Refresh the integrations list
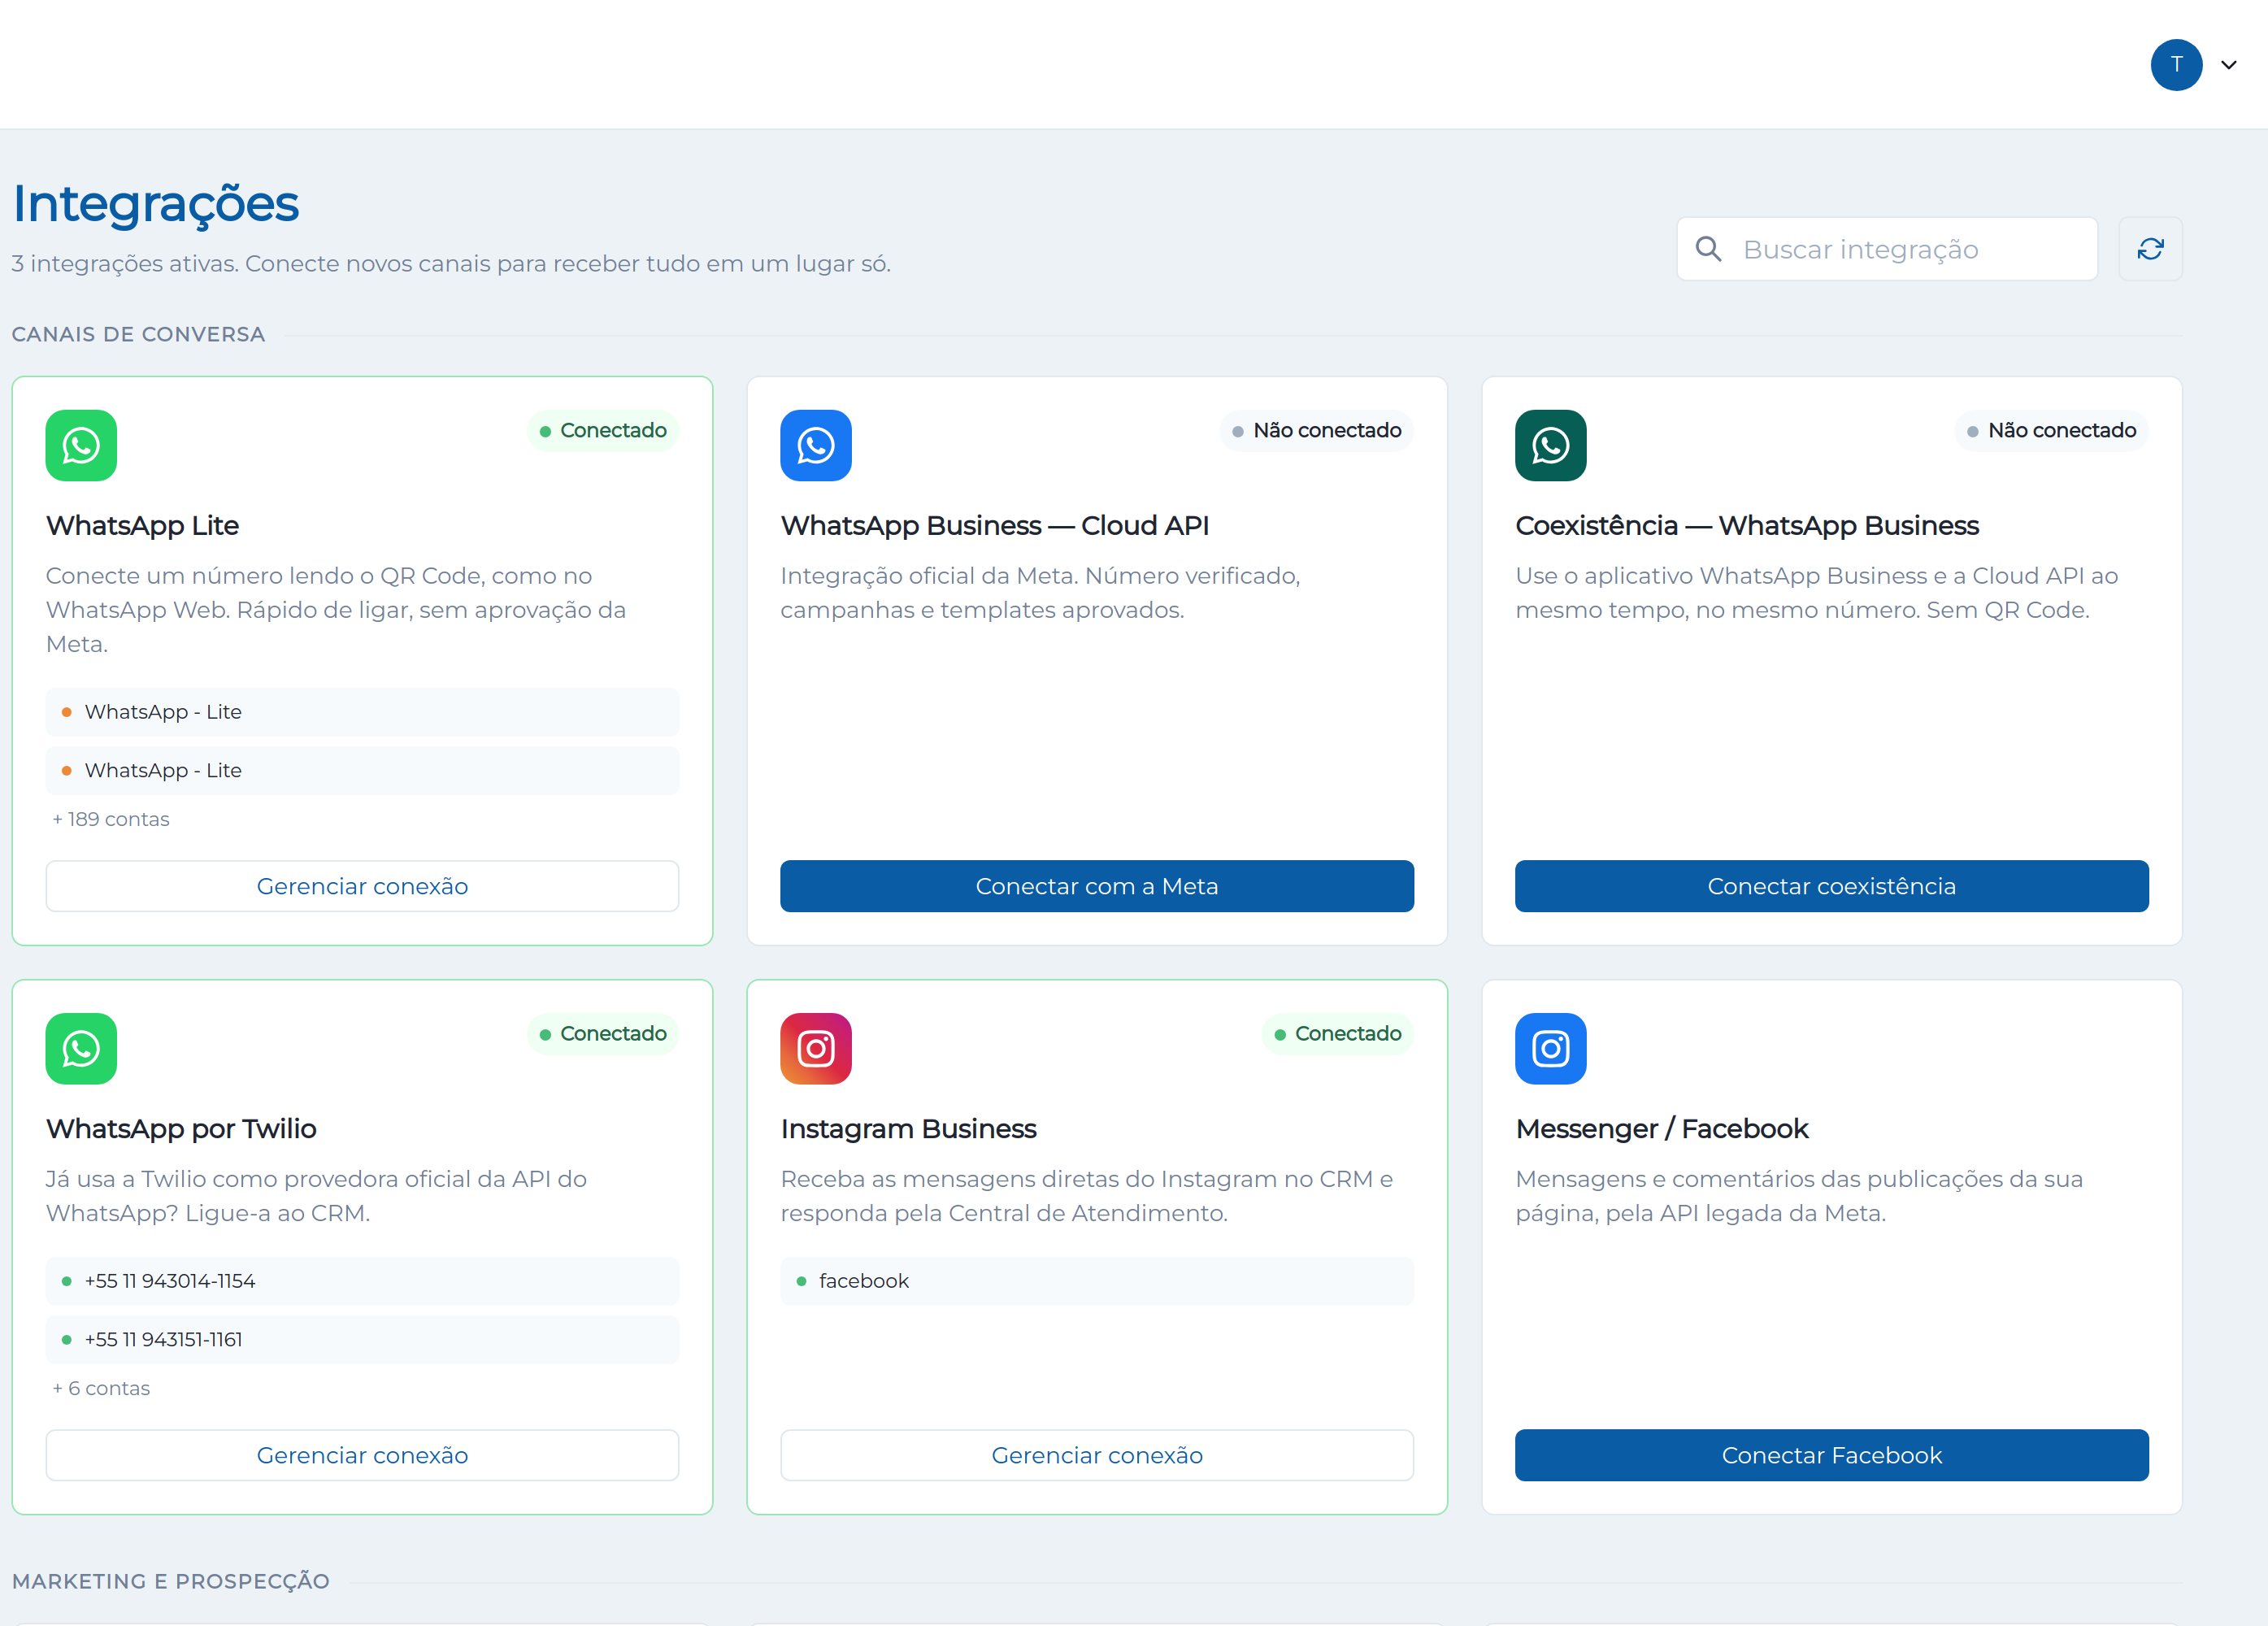2268x1626 pixels. [x=2151, y=249]
